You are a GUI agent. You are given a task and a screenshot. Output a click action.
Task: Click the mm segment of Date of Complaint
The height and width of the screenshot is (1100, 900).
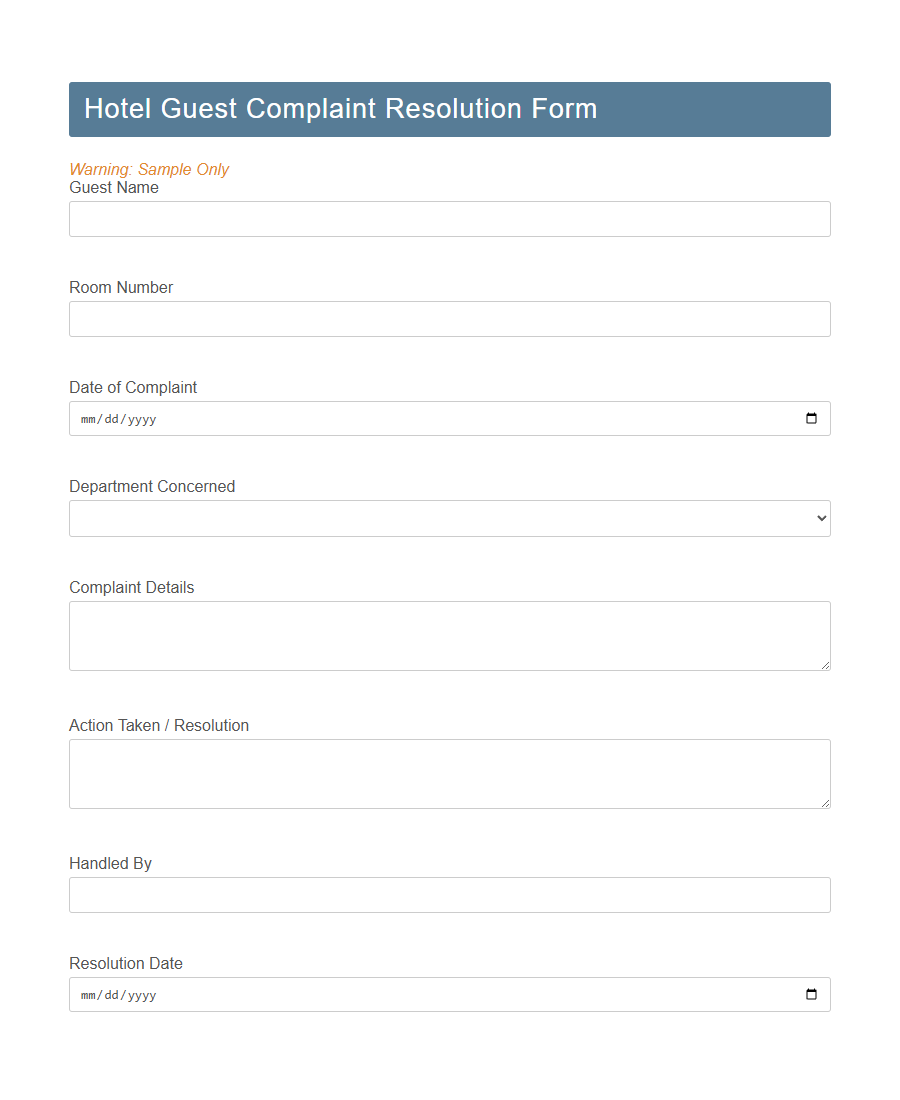(x=88, y=418)
